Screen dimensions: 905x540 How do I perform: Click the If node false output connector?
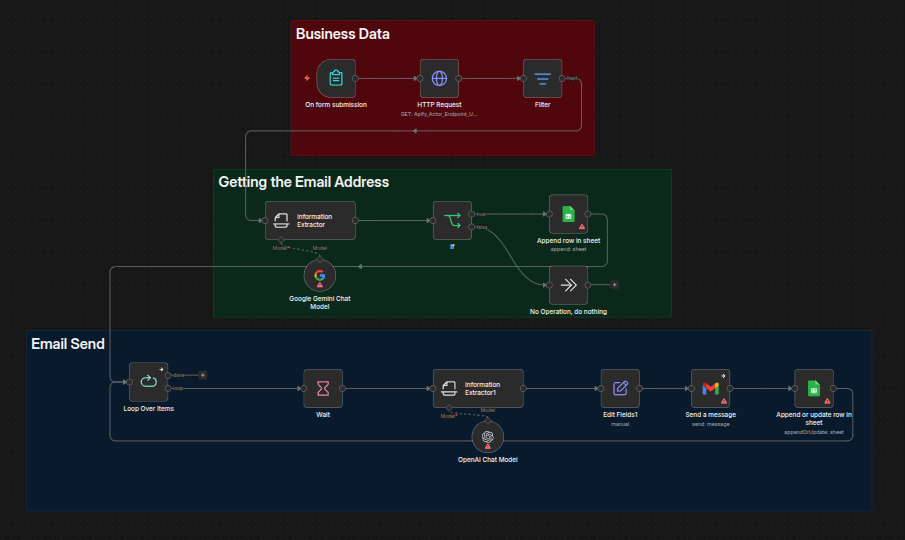[472, 227]
